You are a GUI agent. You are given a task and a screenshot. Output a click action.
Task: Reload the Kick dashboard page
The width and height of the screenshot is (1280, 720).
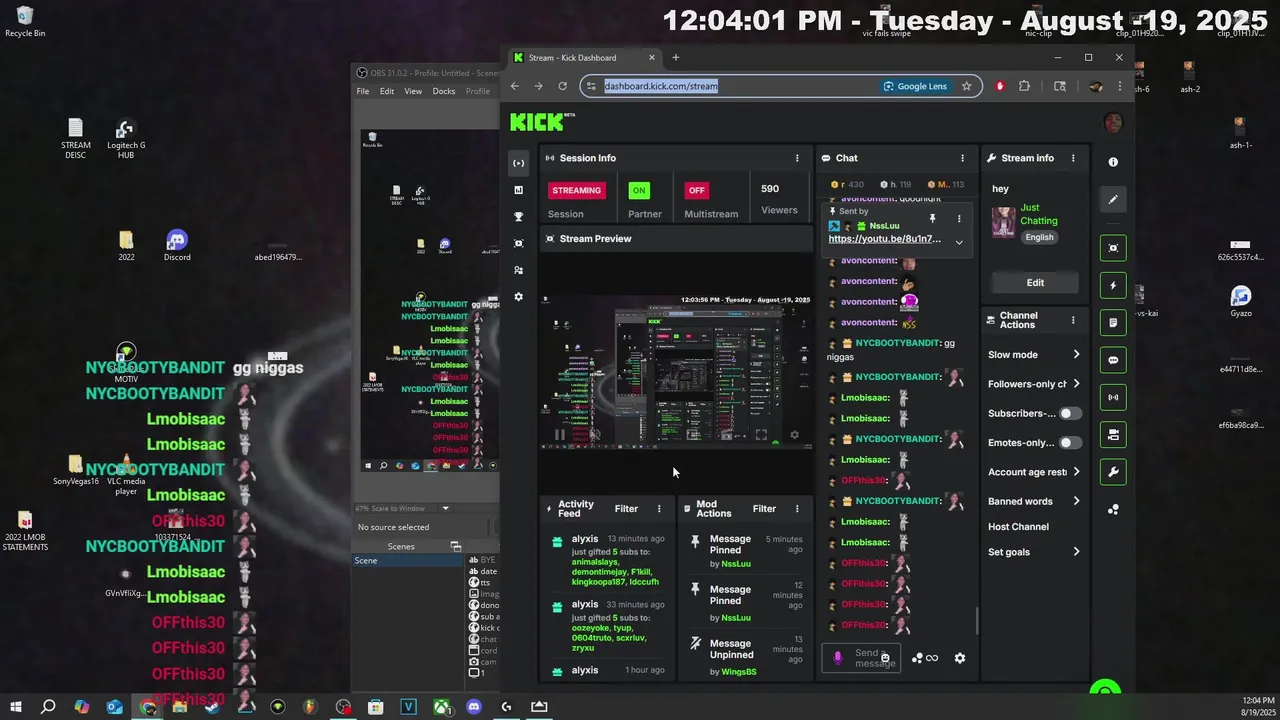pos(562,86)
